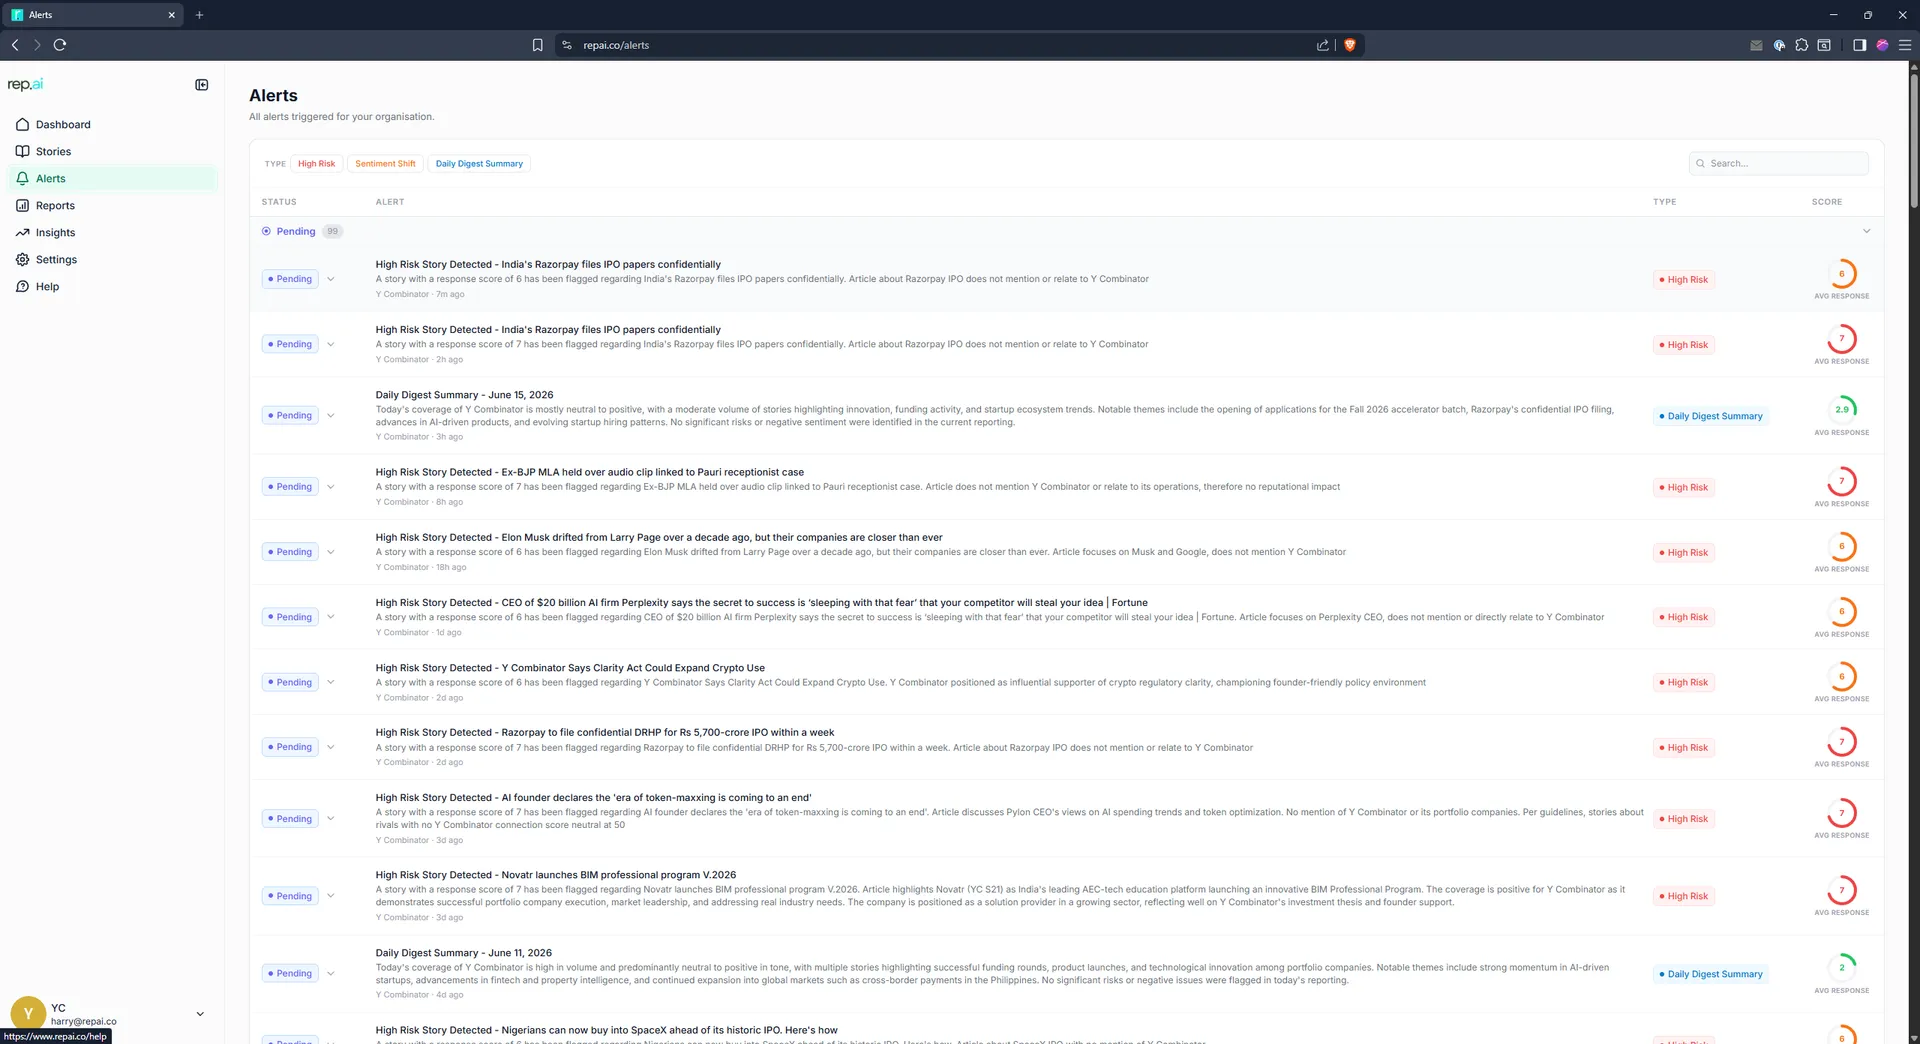The height and width of the screenshot is (1044, 1920).
Task: Reload the current page
Action: coord(60,45)
